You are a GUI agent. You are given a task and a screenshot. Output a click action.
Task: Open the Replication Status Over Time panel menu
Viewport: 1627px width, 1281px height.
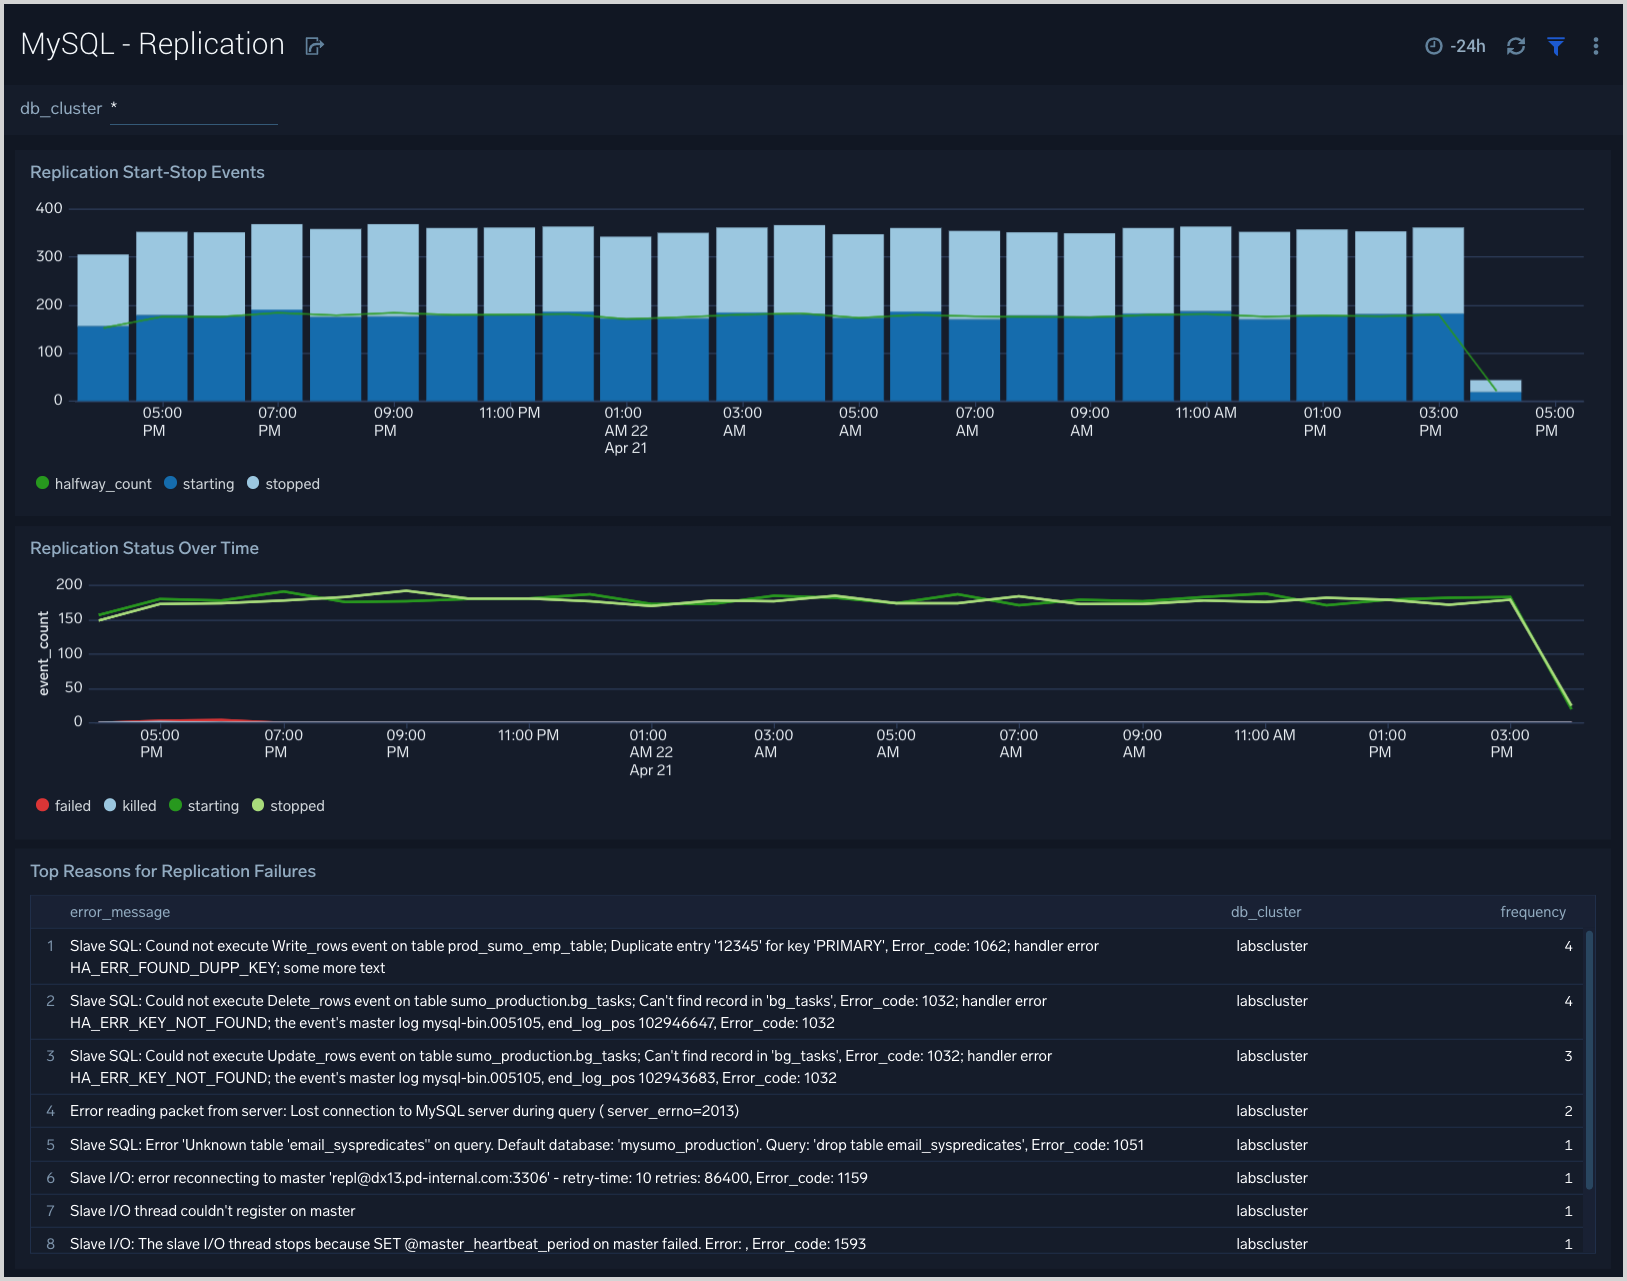[x=1580, y=548]
